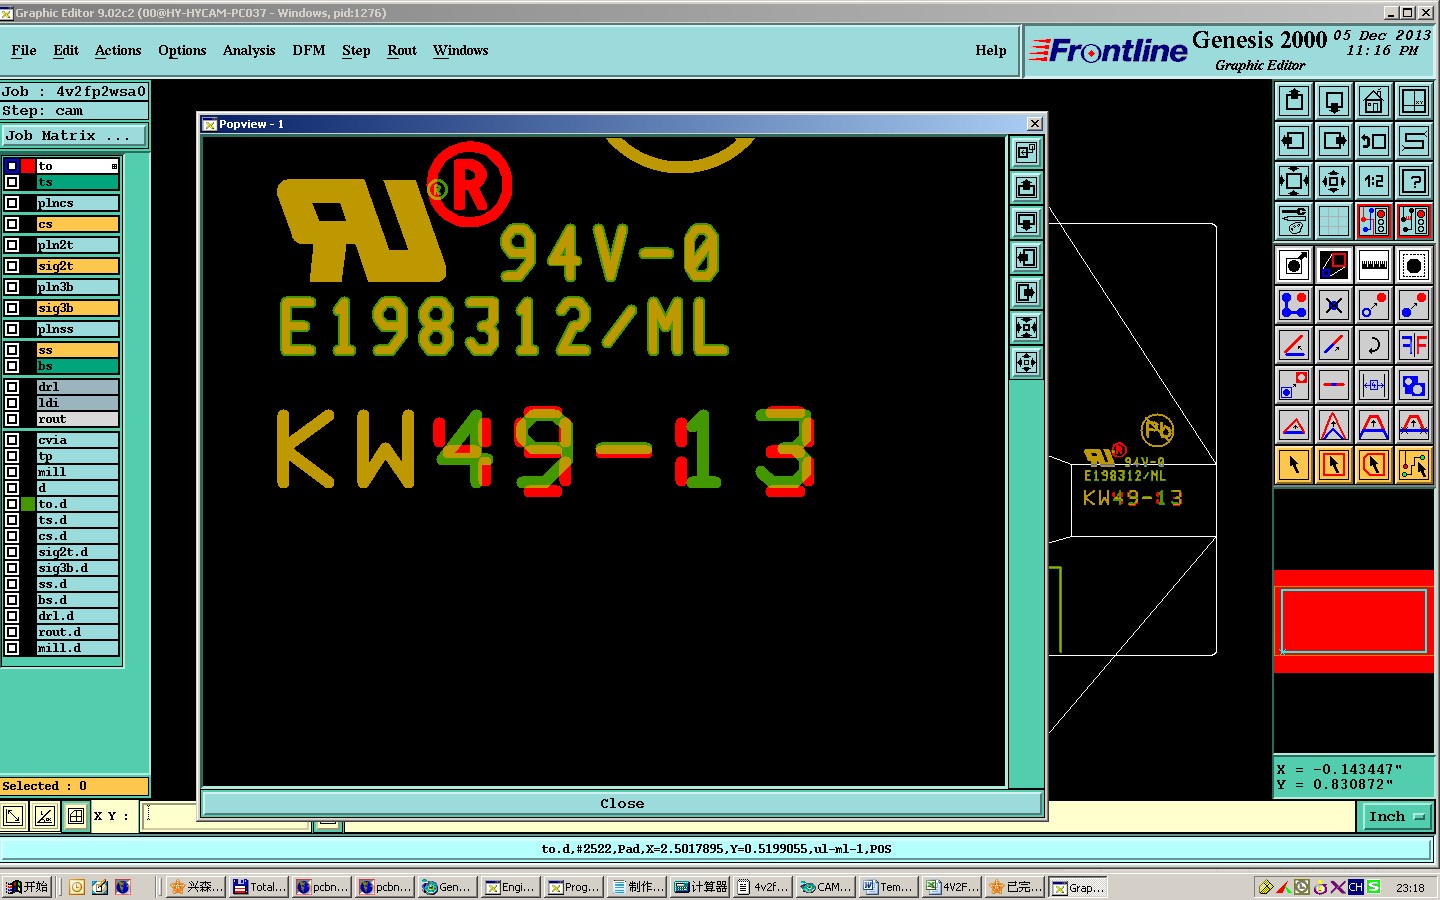Click the Close button in Popview
Viewport: 1440px width, 900px height.
[622, 803]
